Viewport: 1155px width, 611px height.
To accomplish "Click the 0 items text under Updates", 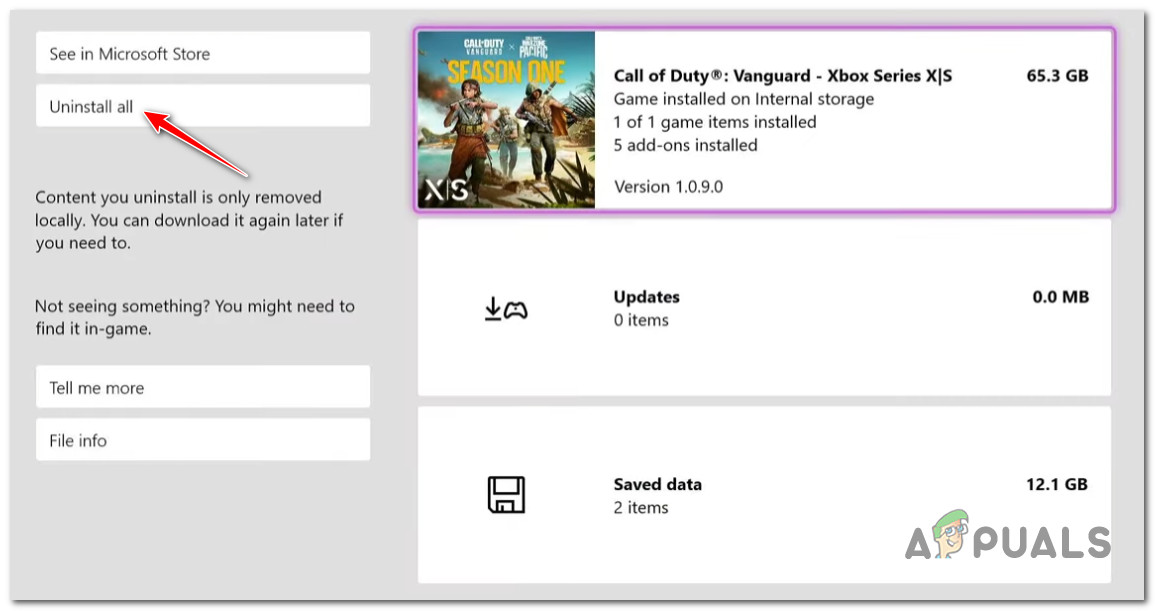I will pos(641,320).
